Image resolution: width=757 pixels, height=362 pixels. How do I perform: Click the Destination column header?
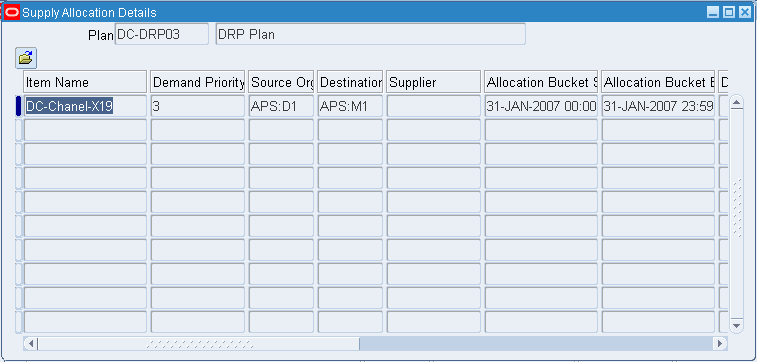pos(350,82)
